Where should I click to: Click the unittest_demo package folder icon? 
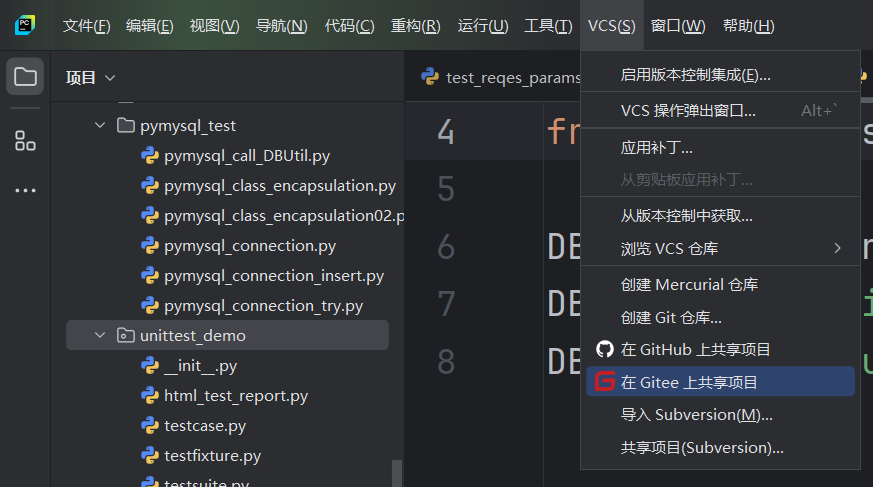[x=126, y=335]
